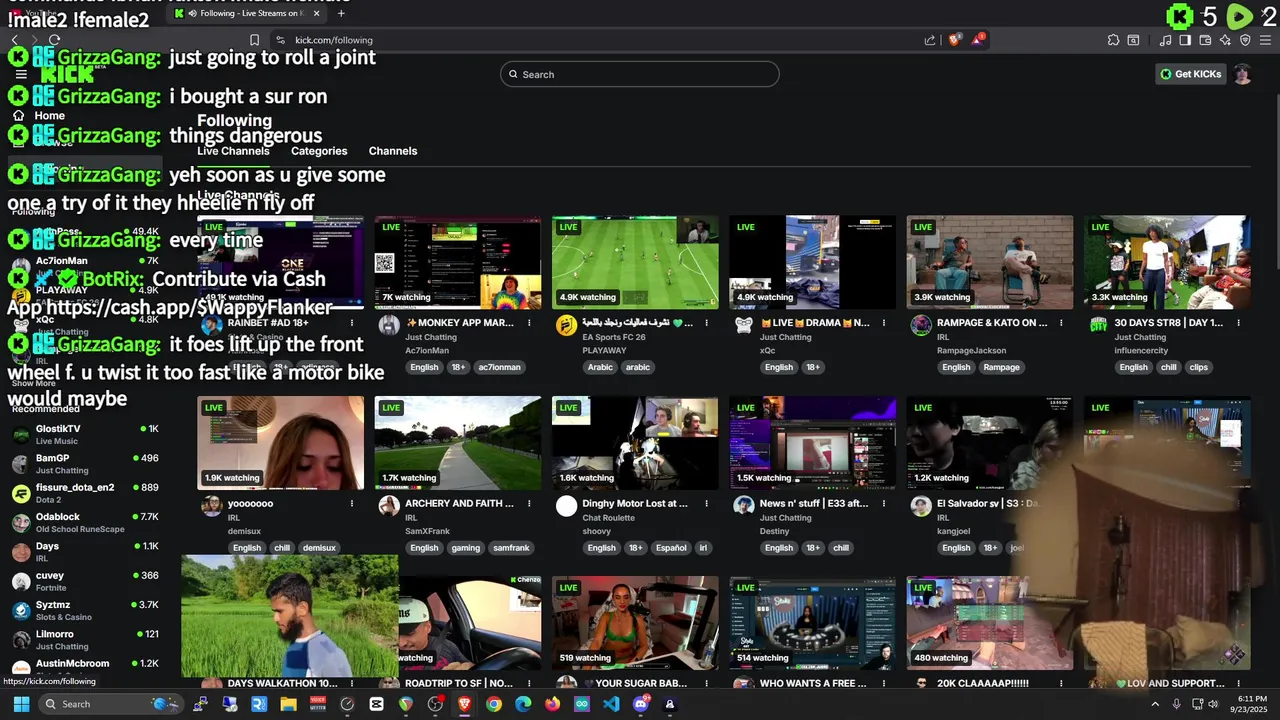Open Google Chrome from the taskbar

(494, 704)
